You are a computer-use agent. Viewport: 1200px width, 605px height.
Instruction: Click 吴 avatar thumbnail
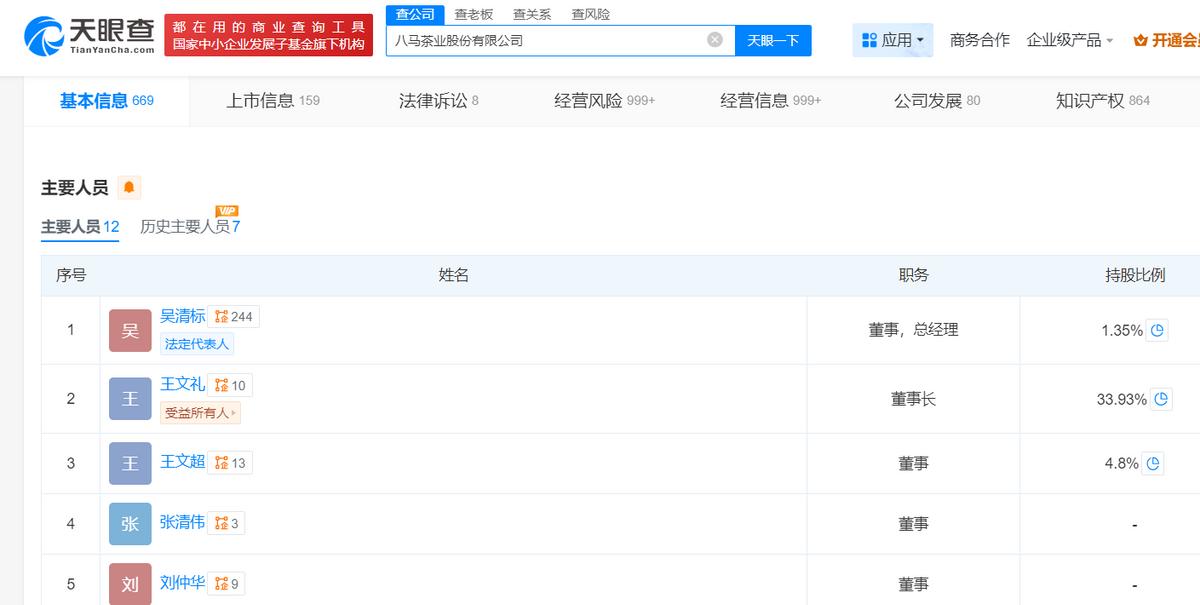tap(130, 331)
